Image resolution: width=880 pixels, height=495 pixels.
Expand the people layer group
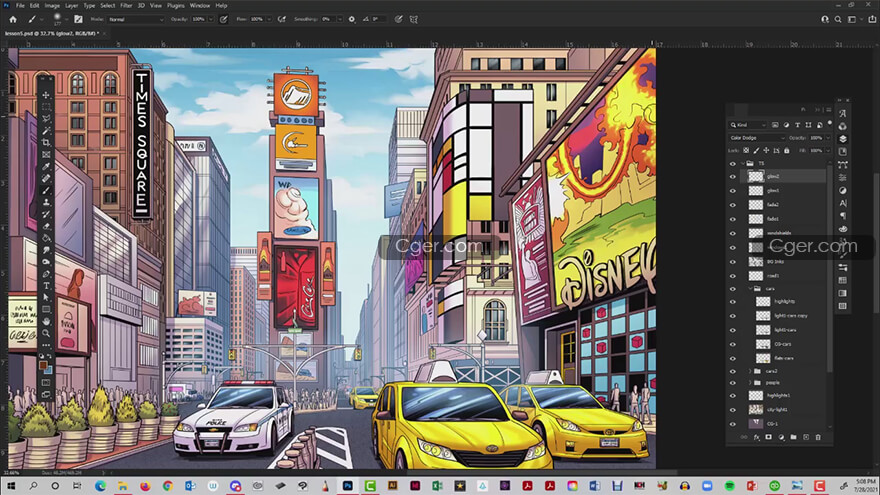tap(750, 383)
